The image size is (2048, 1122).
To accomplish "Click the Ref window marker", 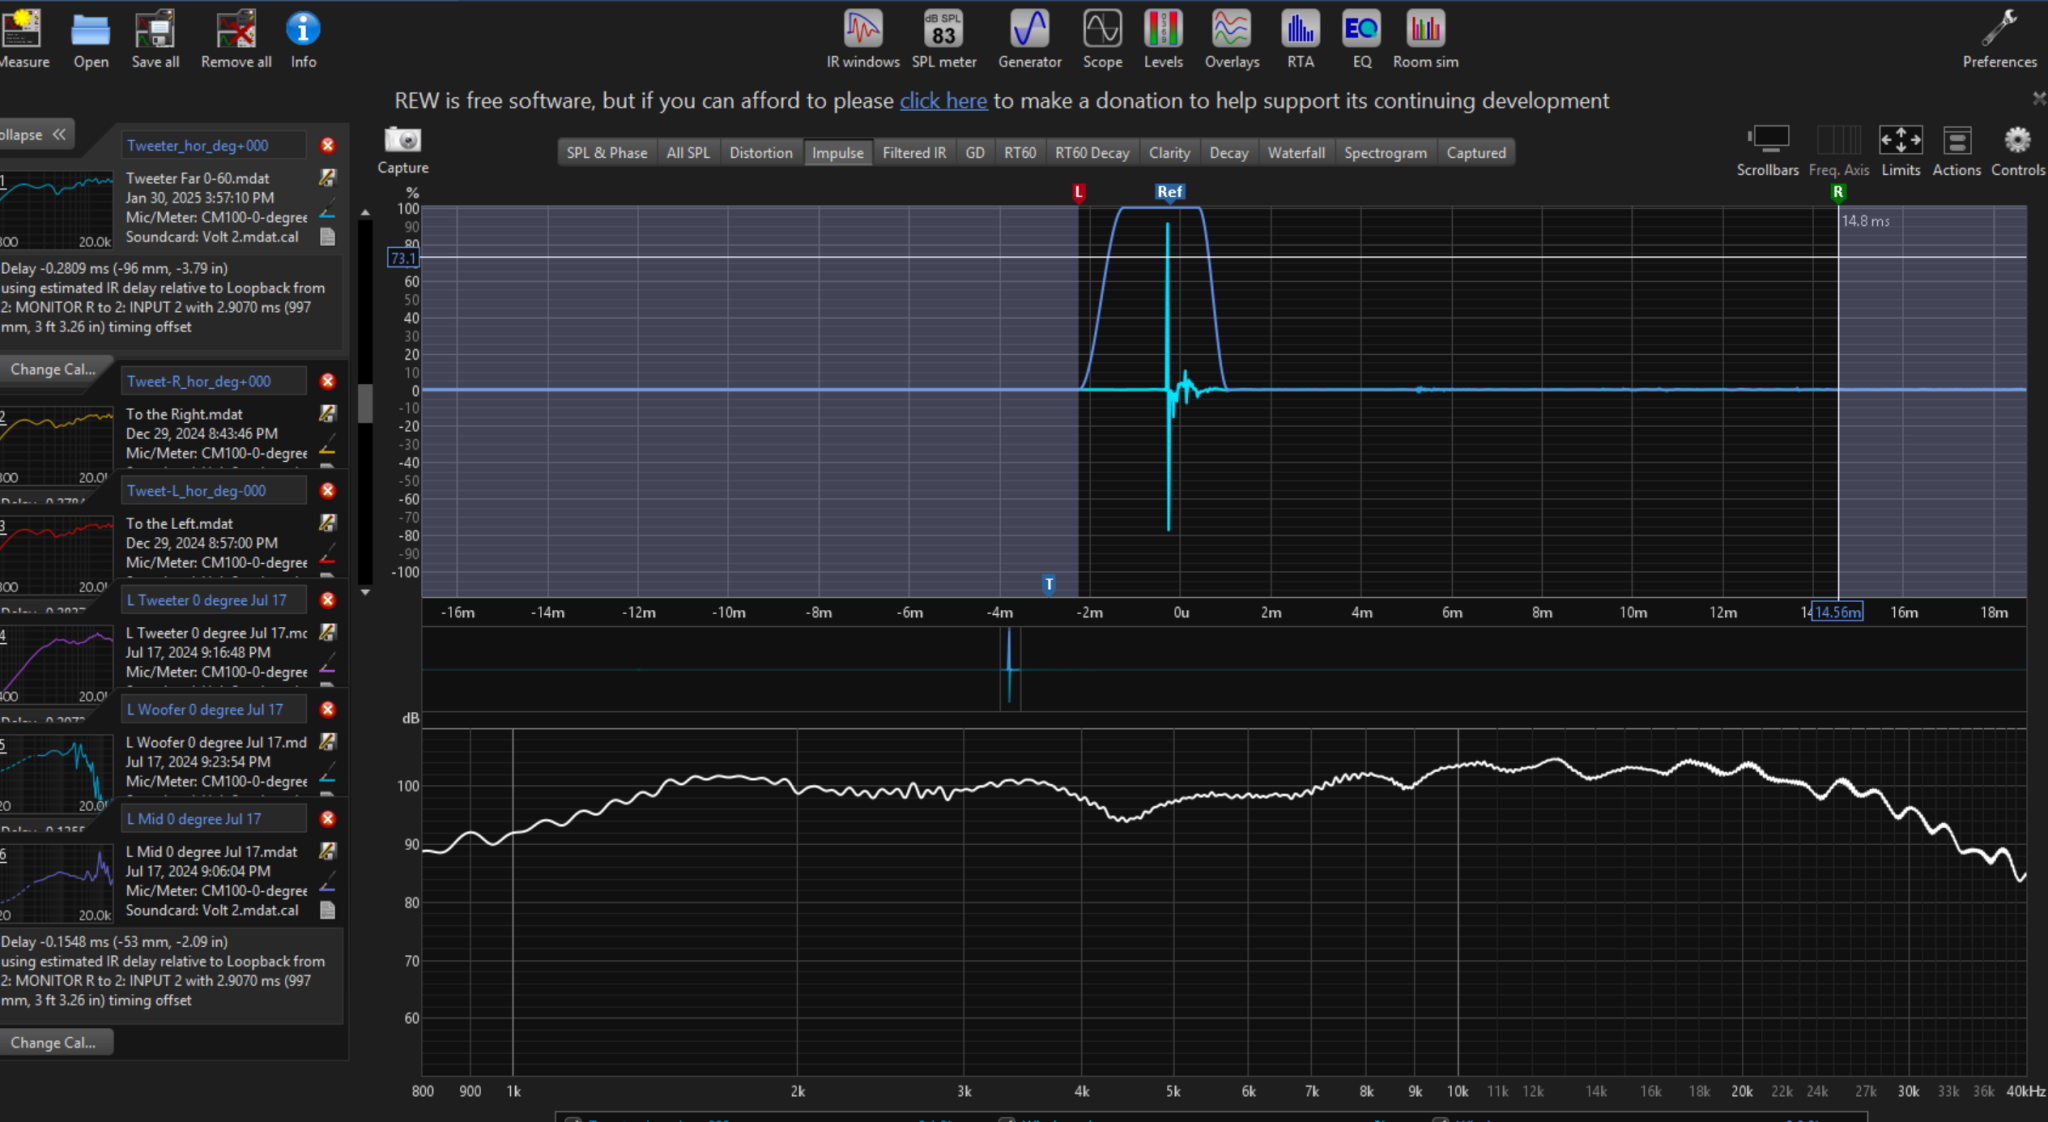I will 1169,191.
